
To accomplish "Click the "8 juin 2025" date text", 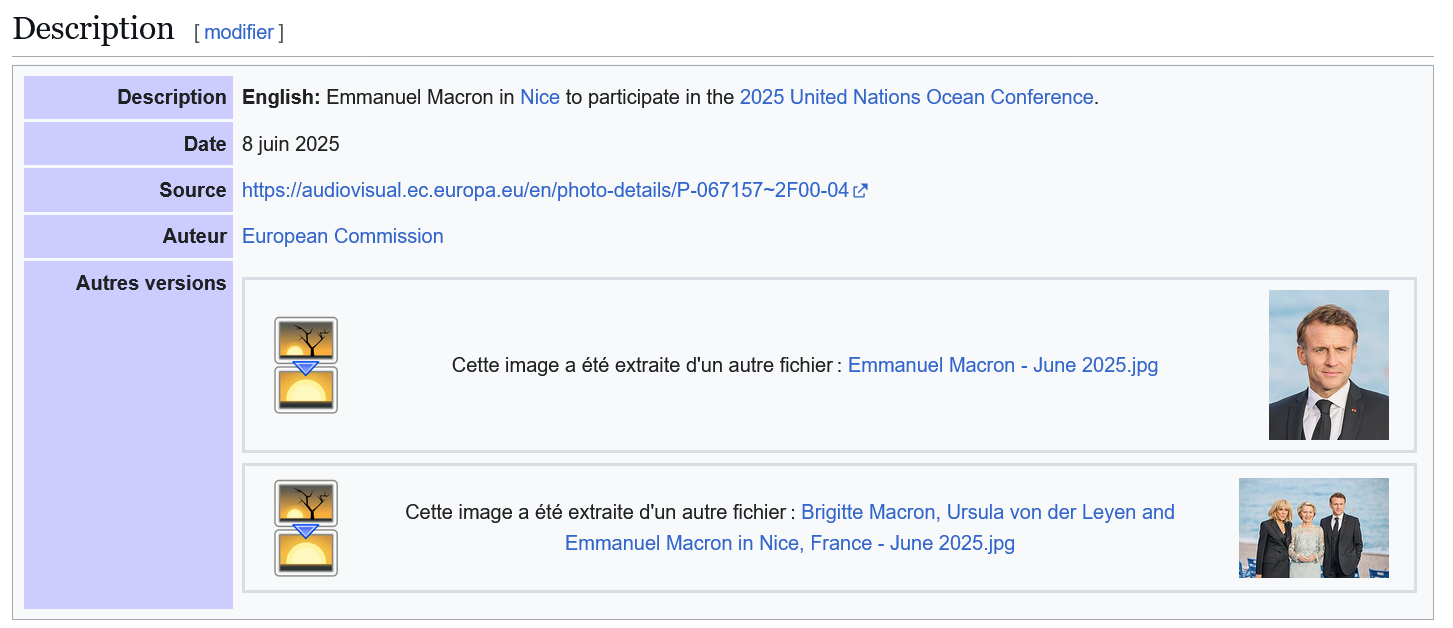I will [x=291, y=144].
